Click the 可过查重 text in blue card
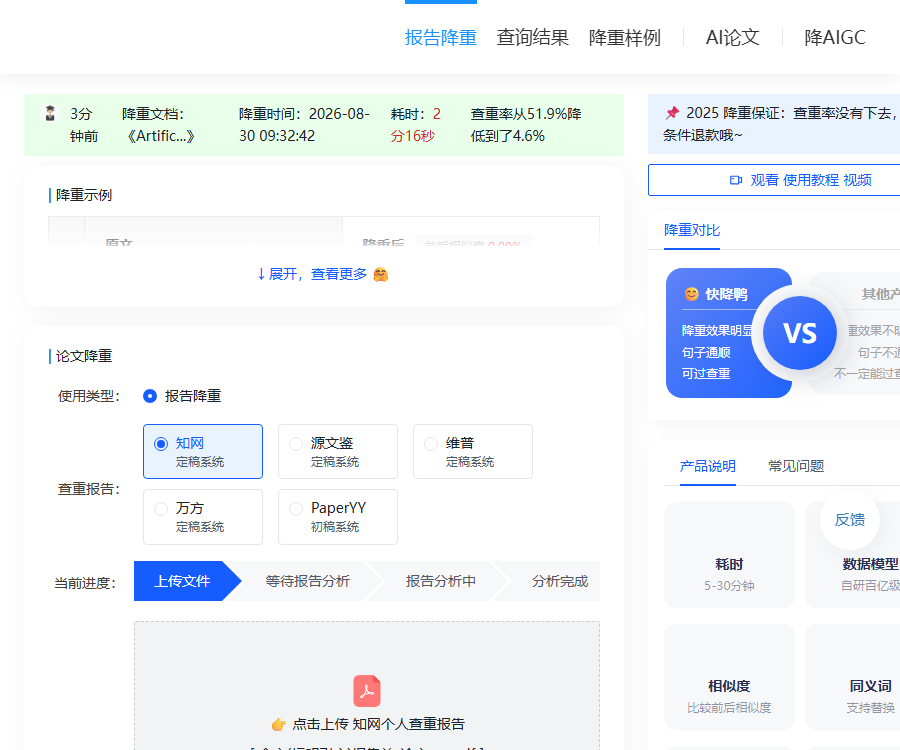 click(x=706, y=374)
